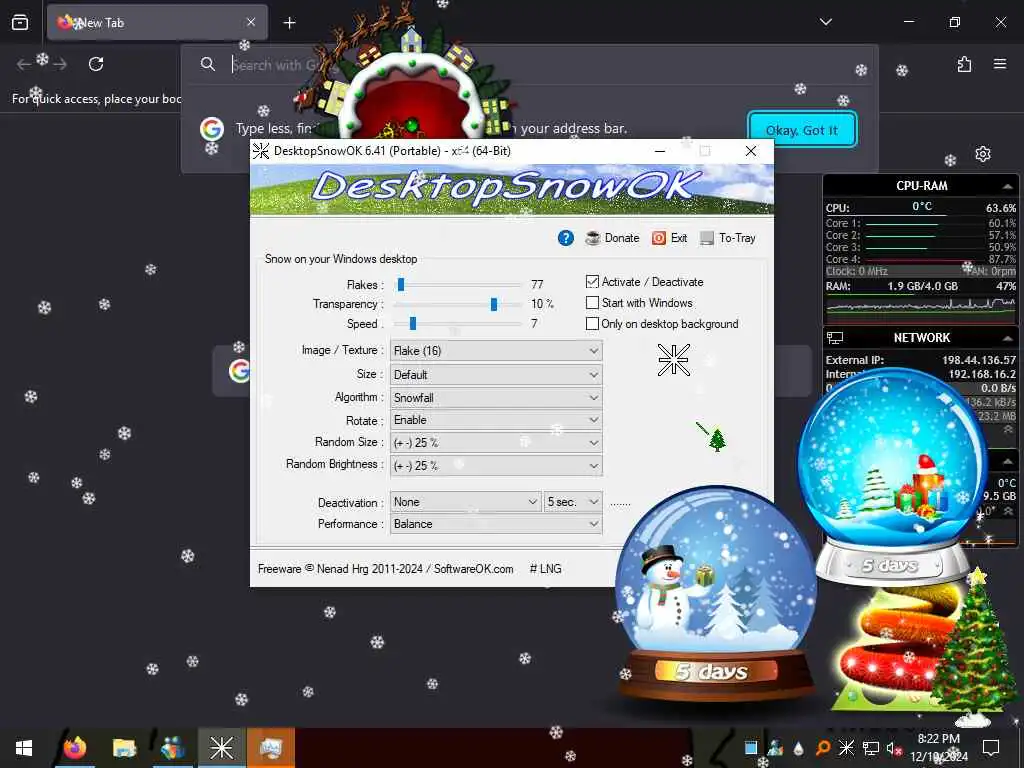Screen dimensions: 1024x768
Task: Open Firefox extensions puzzle icon
Action: pyautogui.click(x=964, y=64)
